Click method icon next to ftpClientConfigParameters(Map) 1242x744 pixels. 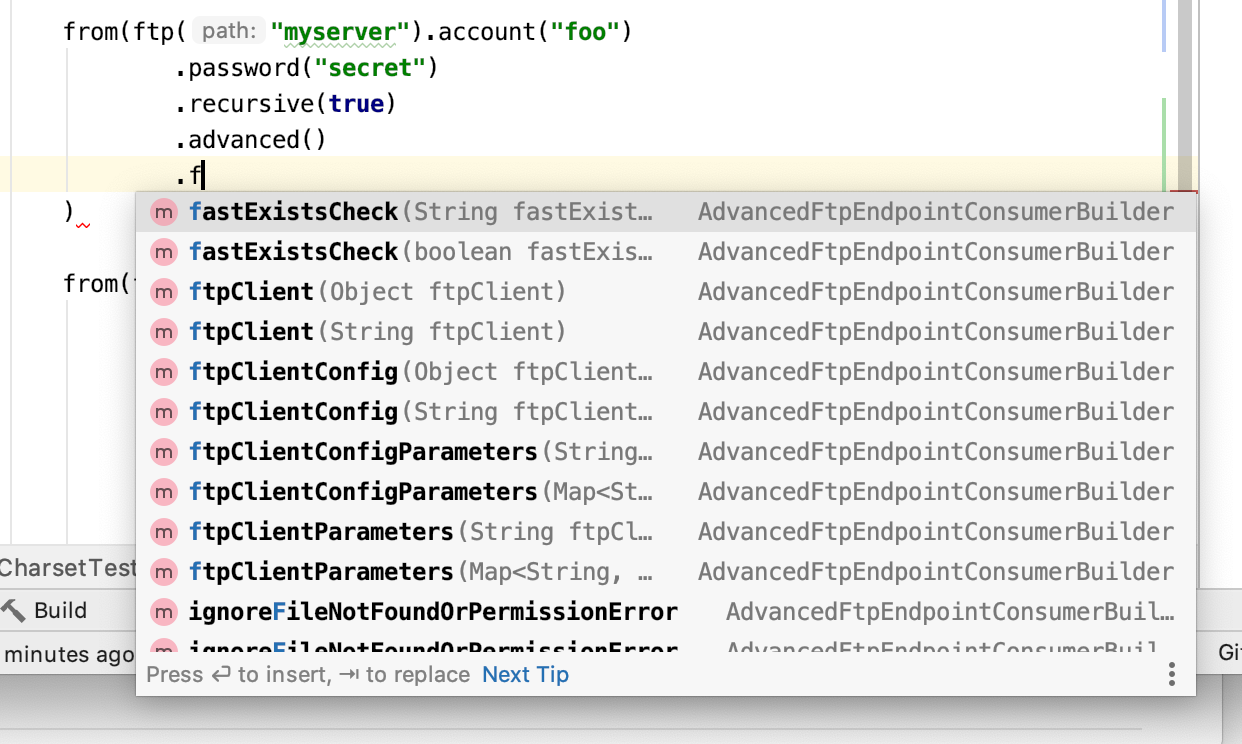(x=164, y=491)
